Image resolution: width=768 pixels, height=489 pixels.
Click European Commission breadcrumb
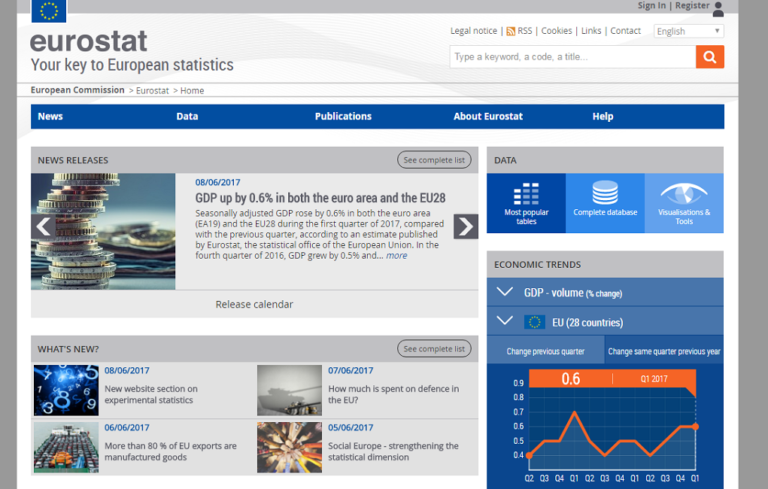pos(77,90)
